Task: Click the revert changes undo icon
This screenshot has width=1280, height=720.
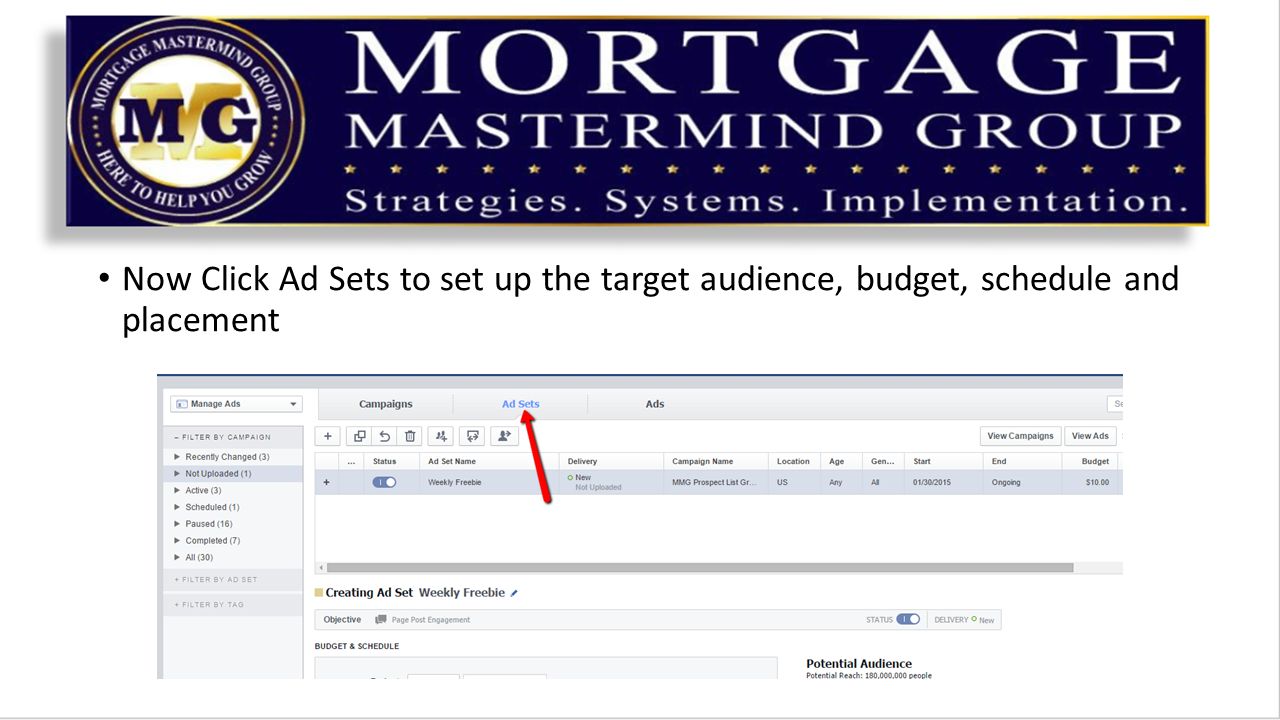Action: [384, 436]
